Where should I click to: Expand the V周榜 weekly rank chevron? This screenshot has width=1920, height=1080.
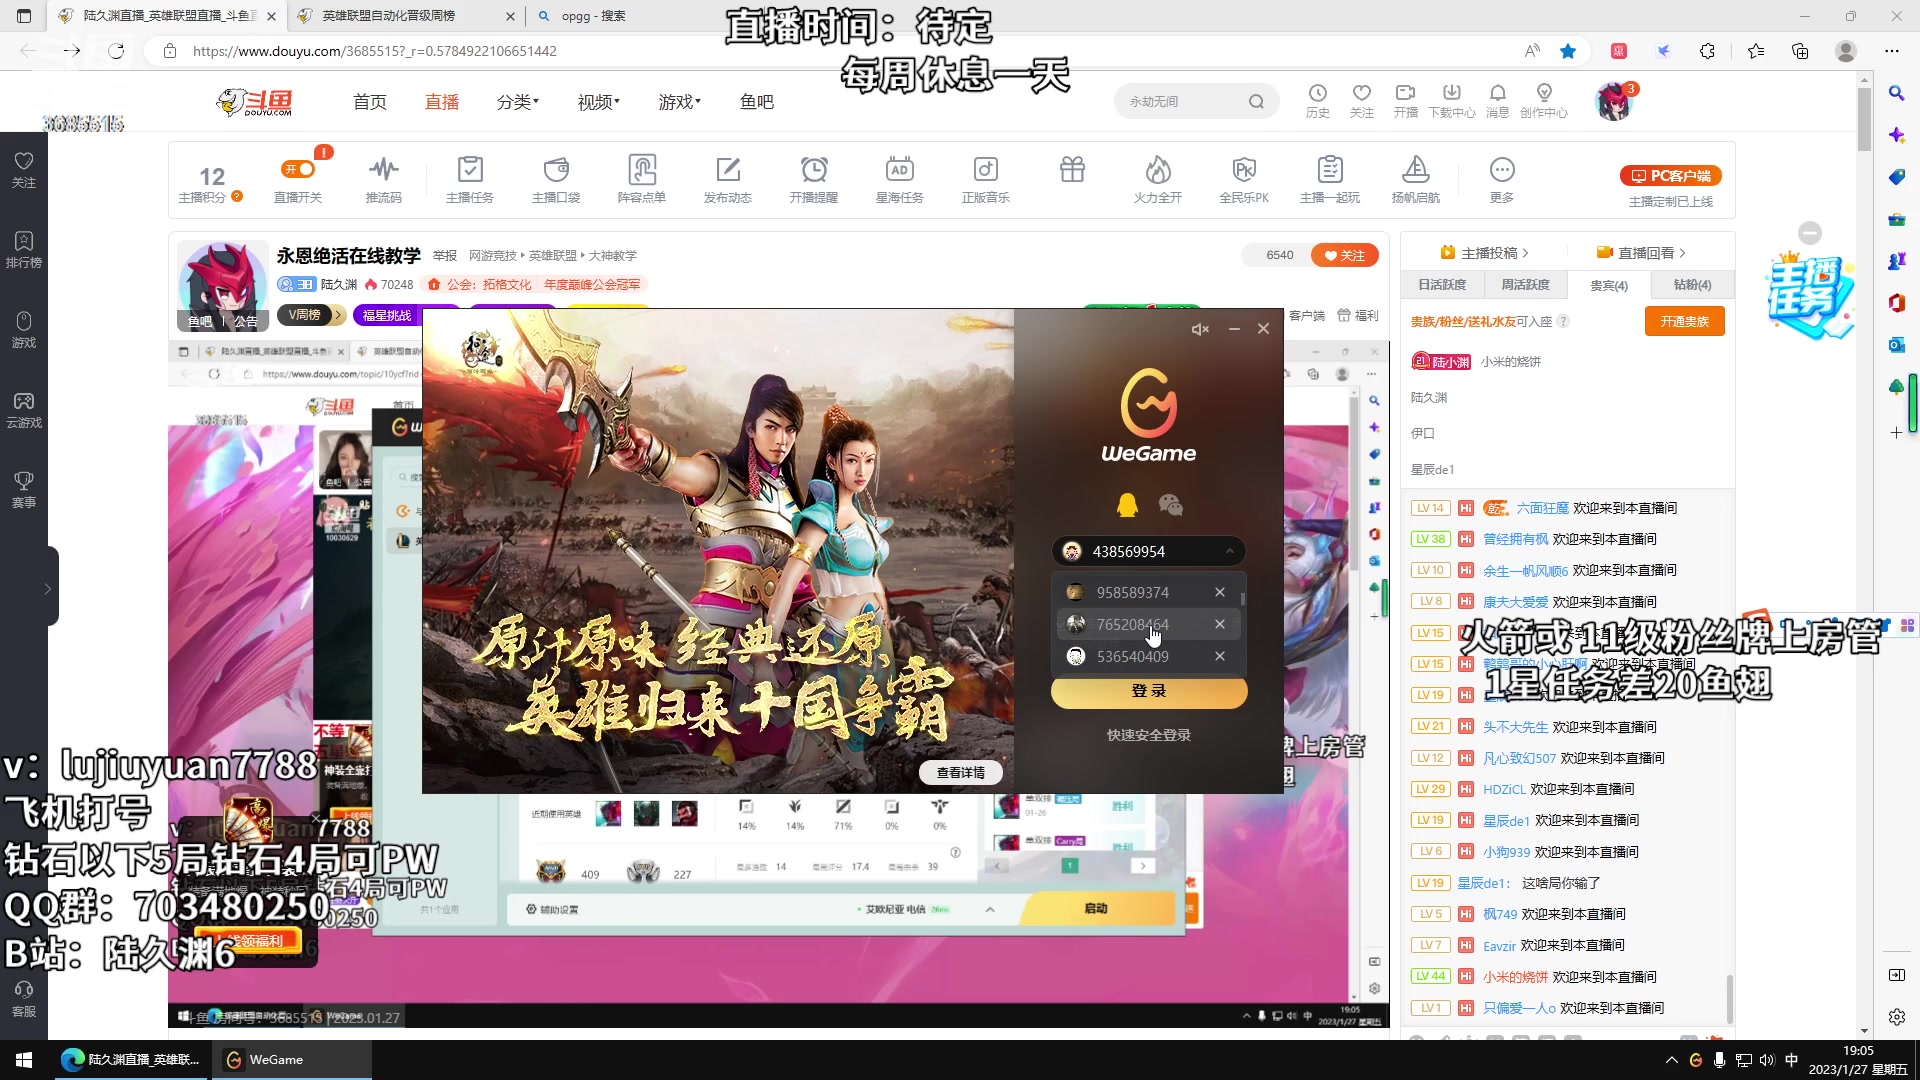(339, 315)
